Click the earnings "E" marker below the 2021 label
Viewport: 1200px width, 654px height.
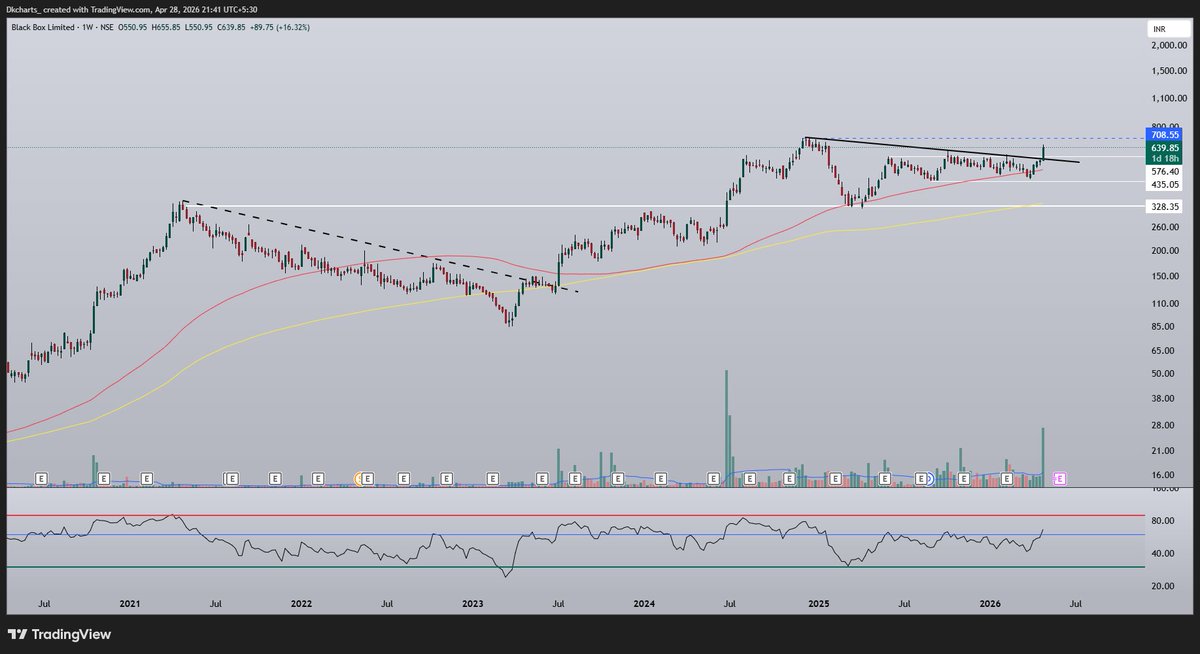[147, 478]
